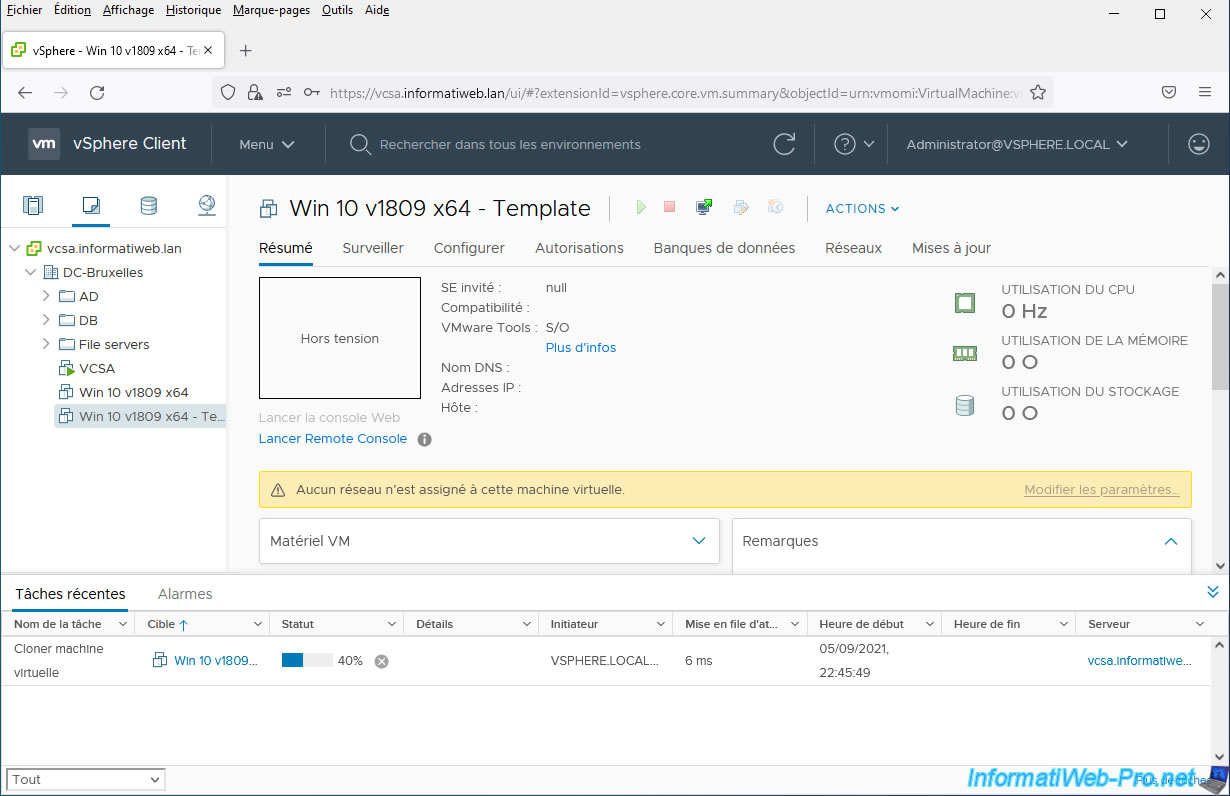The height and width of the screenshot is (796, 1230).
Task: Open the Administrator@VSPHERE.LOCAL user menu
Action: pyautogui.click(x=1017, y=144)
